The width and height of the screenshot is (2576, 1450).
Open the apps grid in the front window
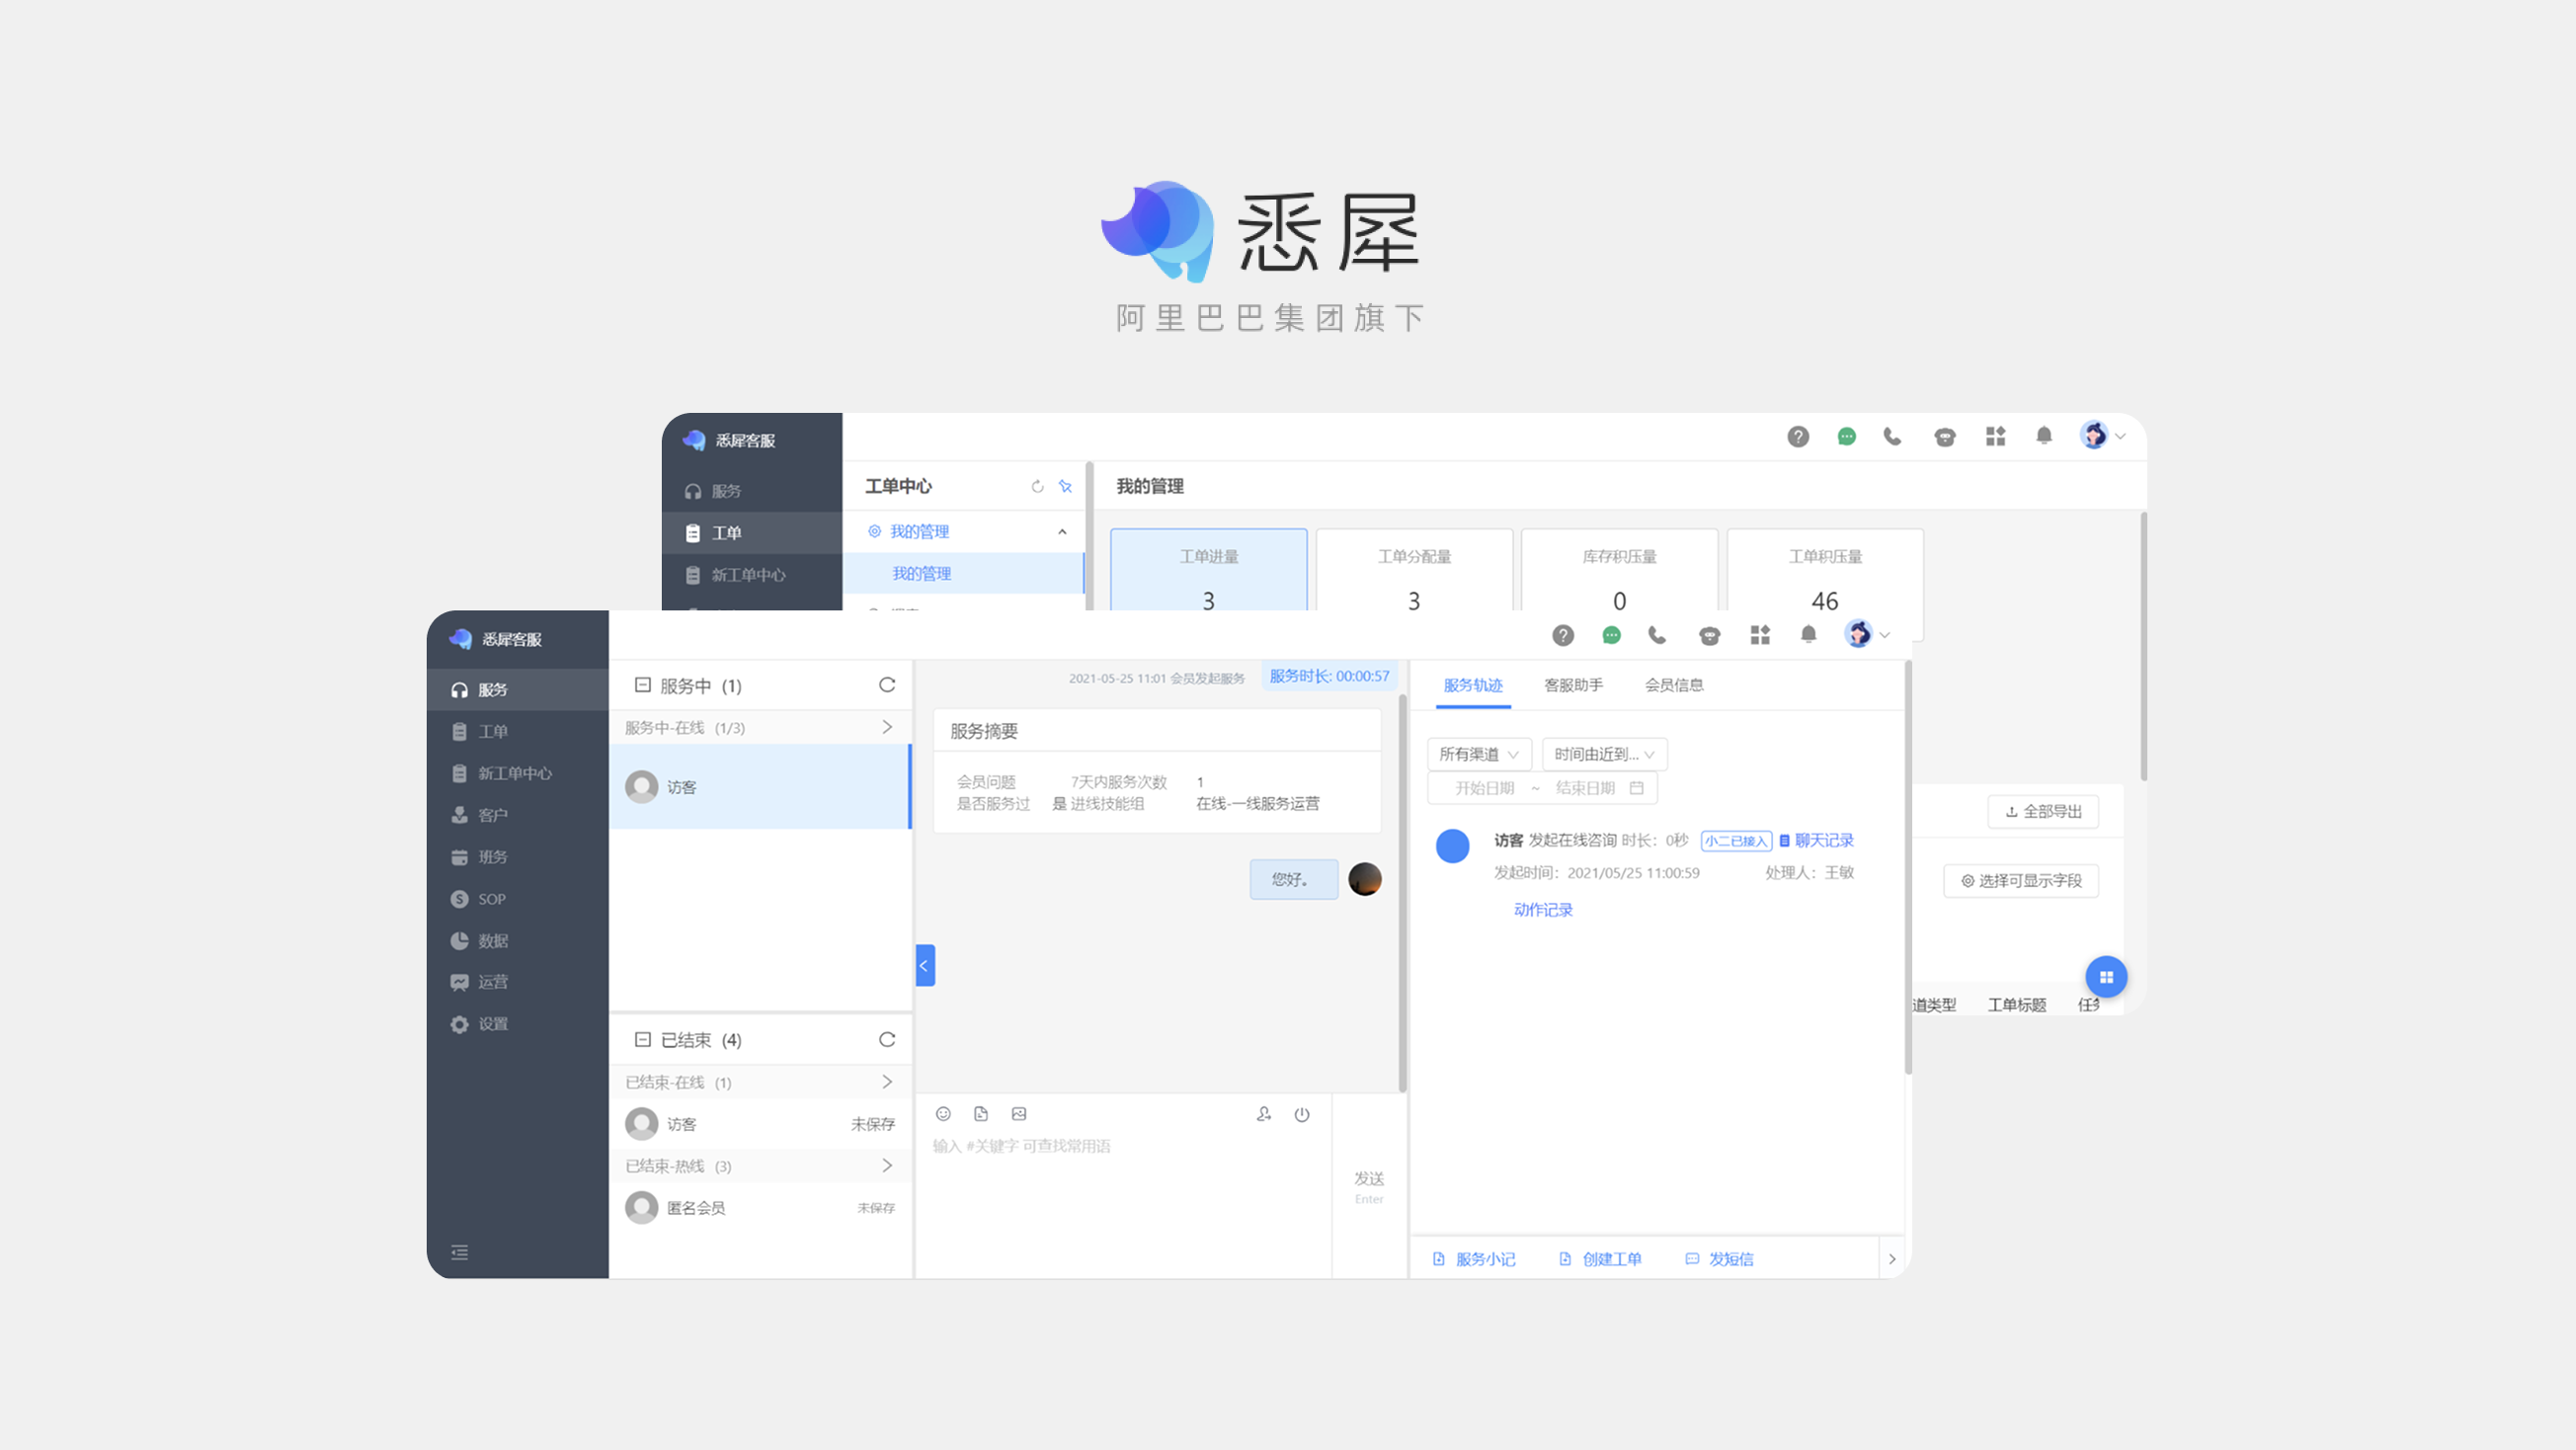1760,634
